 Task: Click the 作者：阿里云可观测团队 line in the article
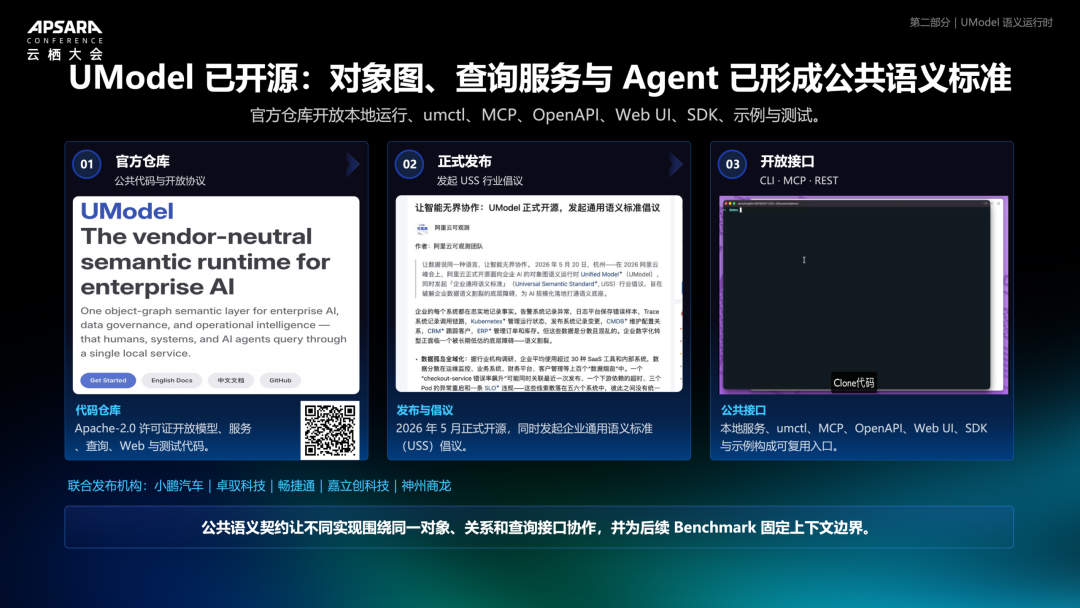coord(449,247)
